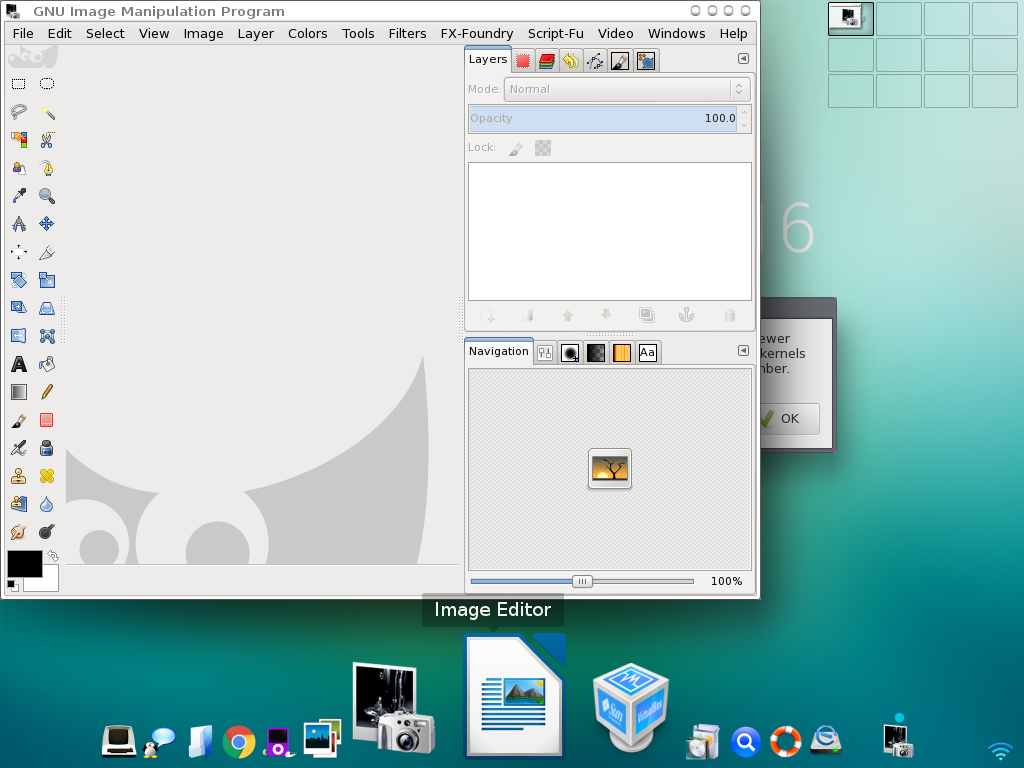The height and width of the screenshot is (768, 1024).
Task: Select the Paintbrush tool
Action: click(x=19, y=420)
